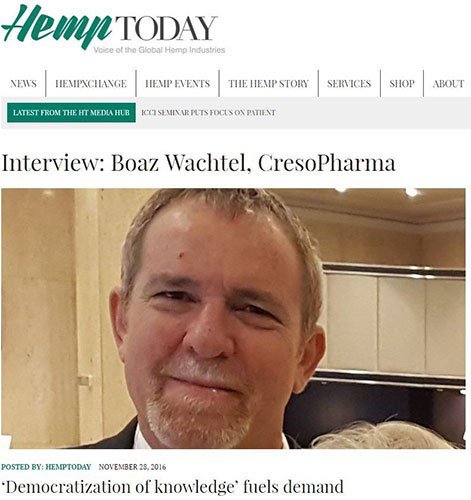Click the tagline under the logo
This screenshot has height=500, width=471.
[159, 50]
